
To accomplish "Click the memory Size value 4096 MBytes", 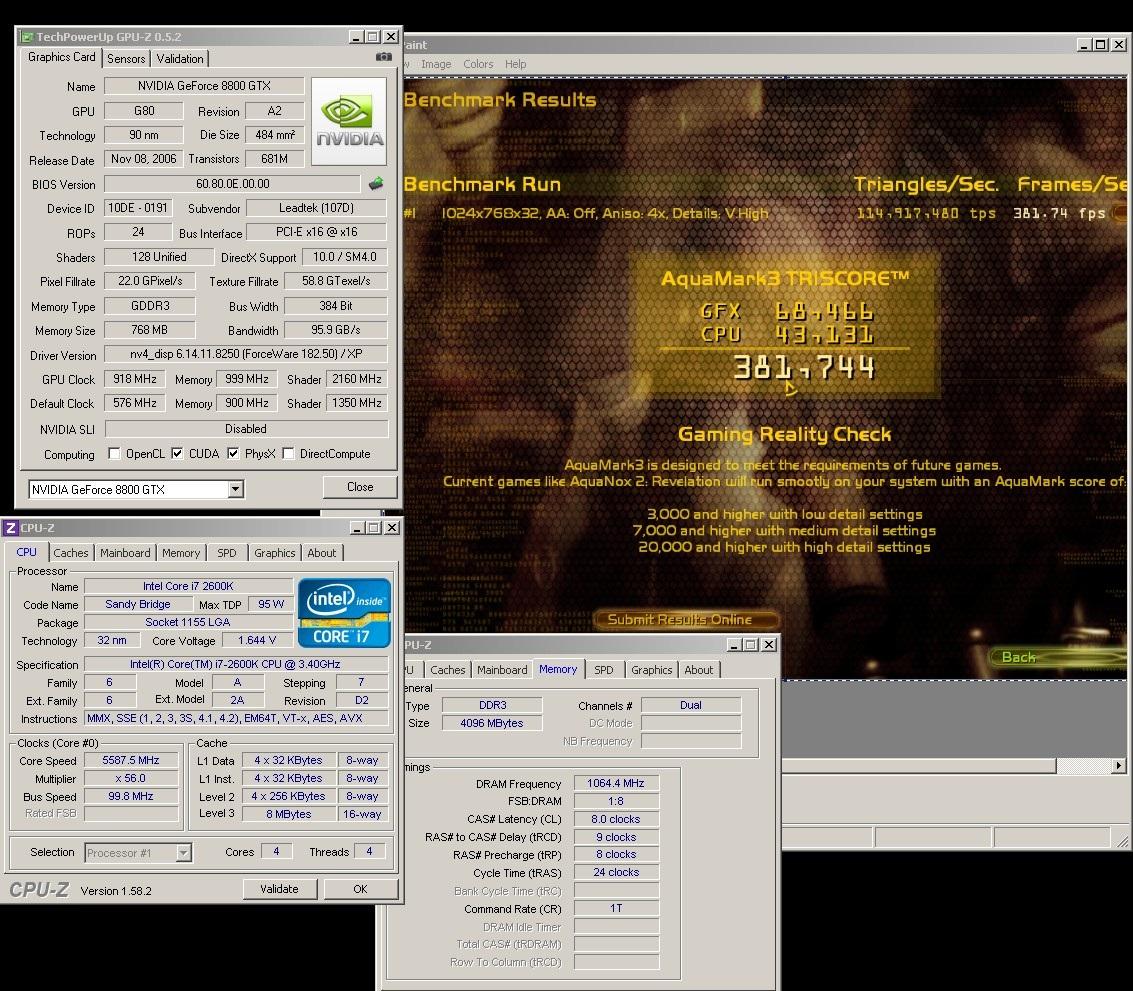I will click(491, 723).
